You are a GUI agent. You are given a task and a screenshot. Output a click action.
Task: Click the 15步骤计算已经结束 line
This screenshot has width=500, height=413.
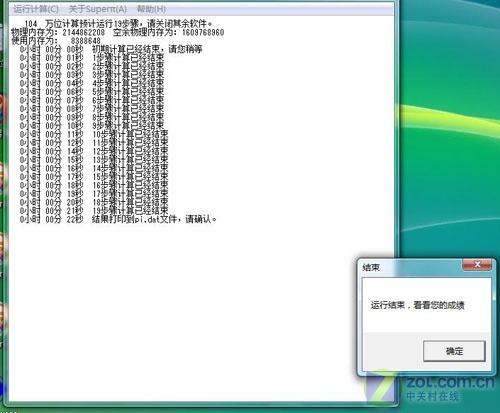pos(94,177)
